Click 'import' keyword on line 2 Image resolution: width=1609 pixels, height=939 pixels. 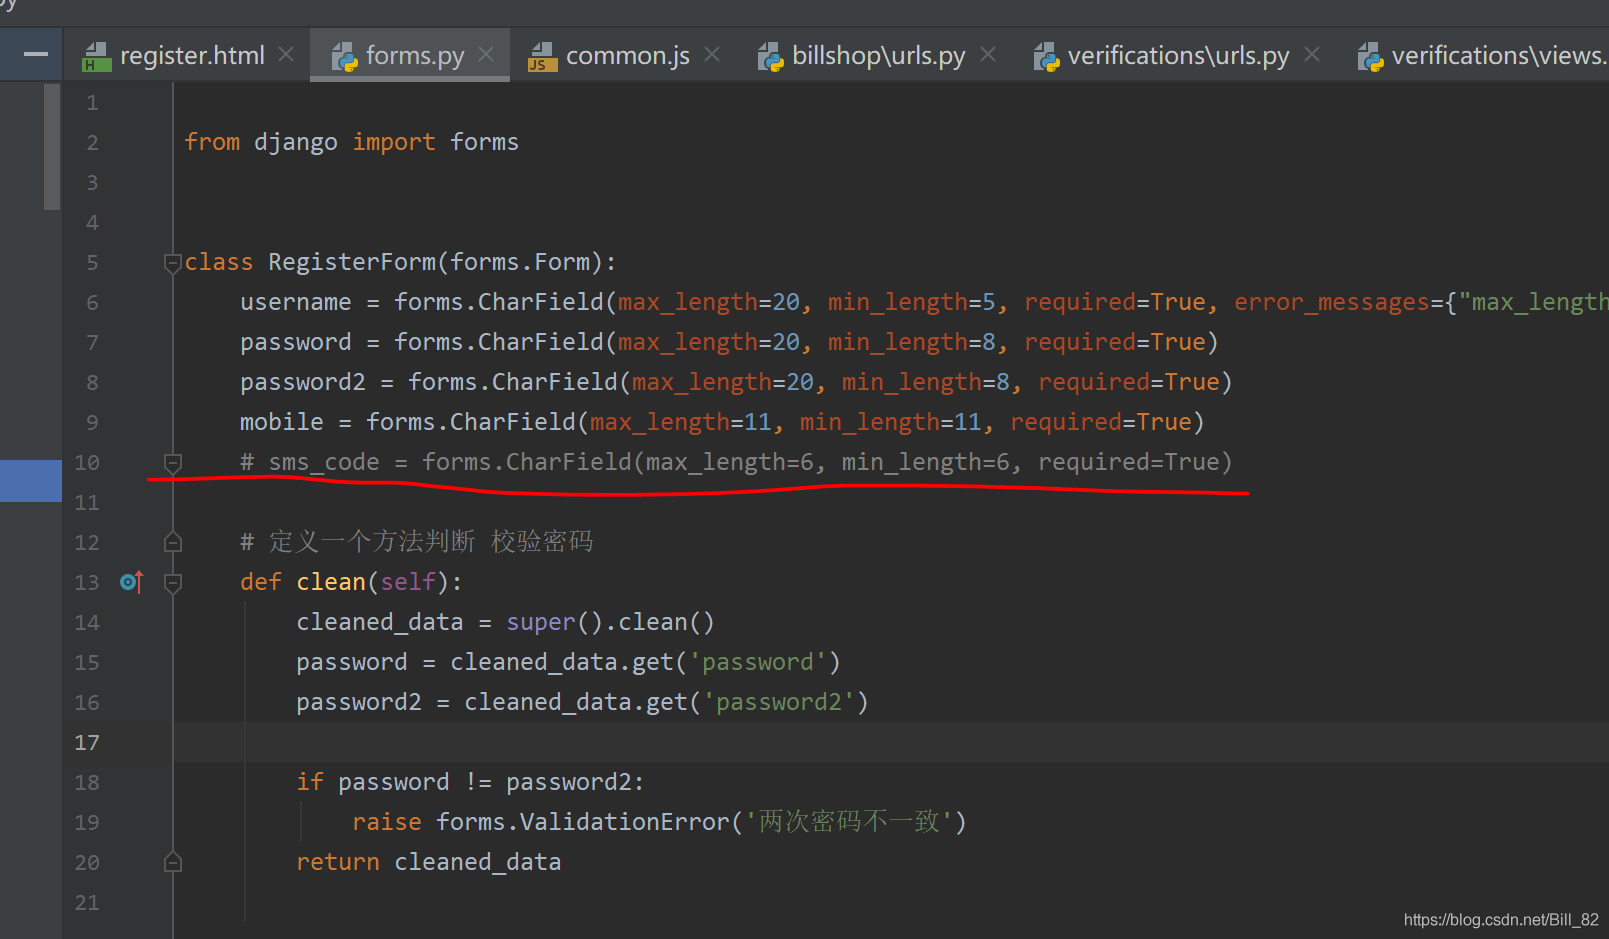tap(394, 142)
